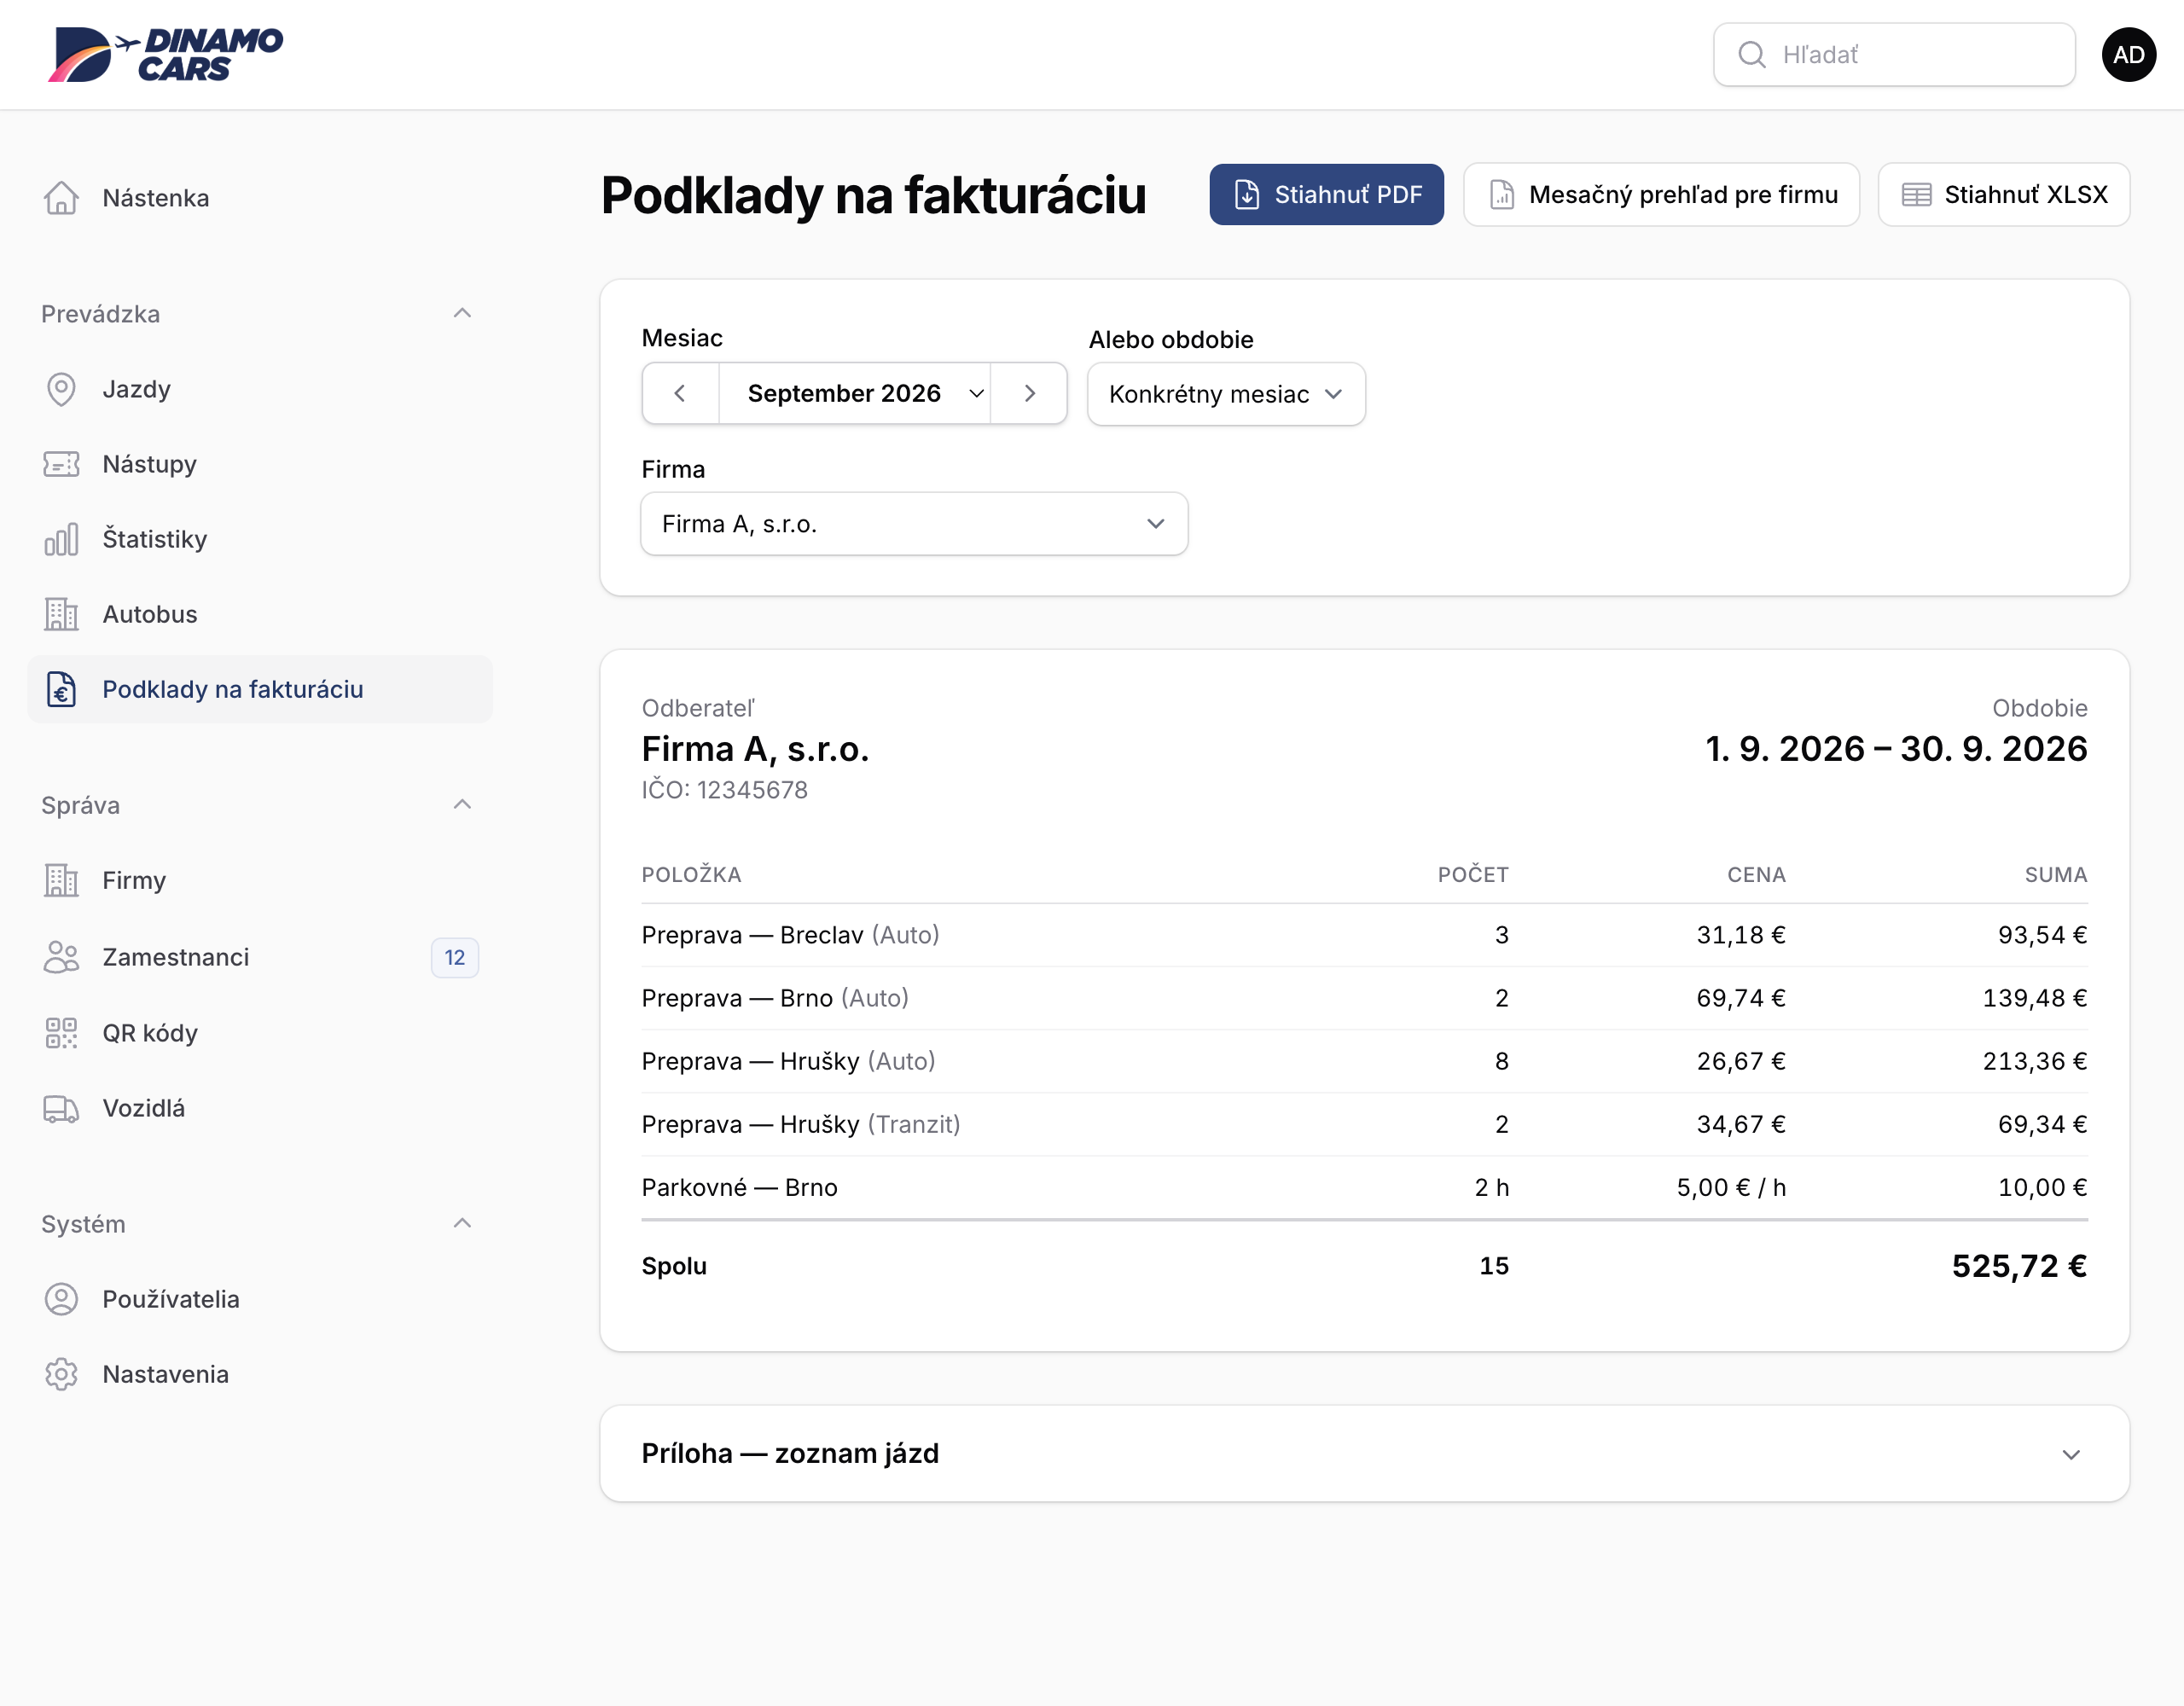Click the Používatelia user circle icon
The height and width of the screenshot is (1706, 2184).
pos(61,1299)
